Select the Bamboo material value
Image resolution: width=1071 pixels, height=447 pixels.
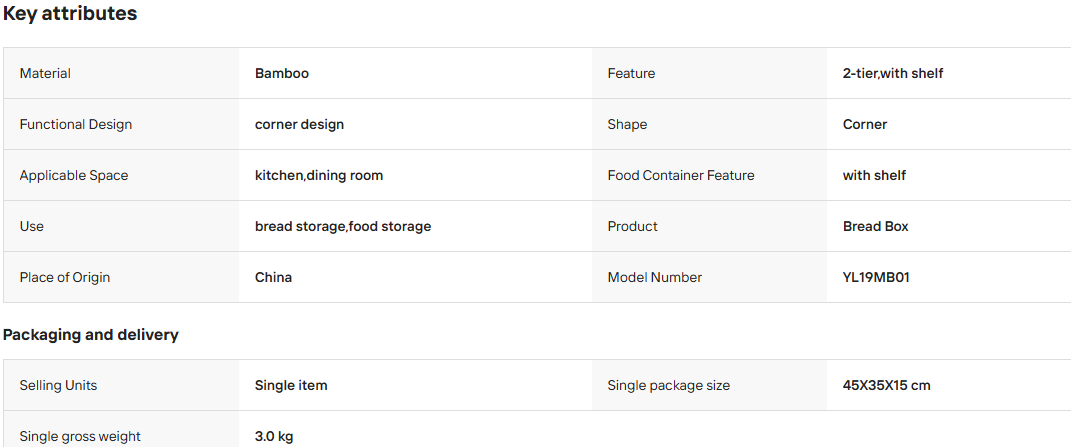click(281, 73)
